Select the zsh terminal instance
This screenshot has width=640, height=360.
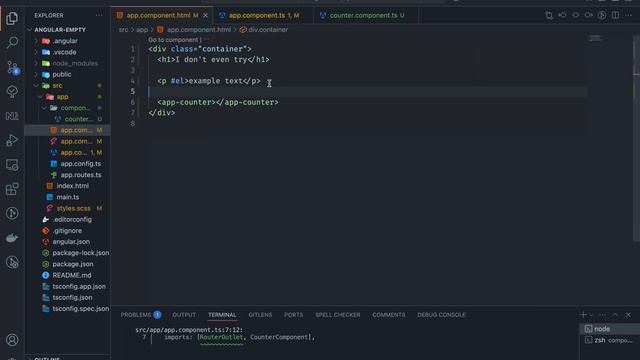[x=610, y=340]
